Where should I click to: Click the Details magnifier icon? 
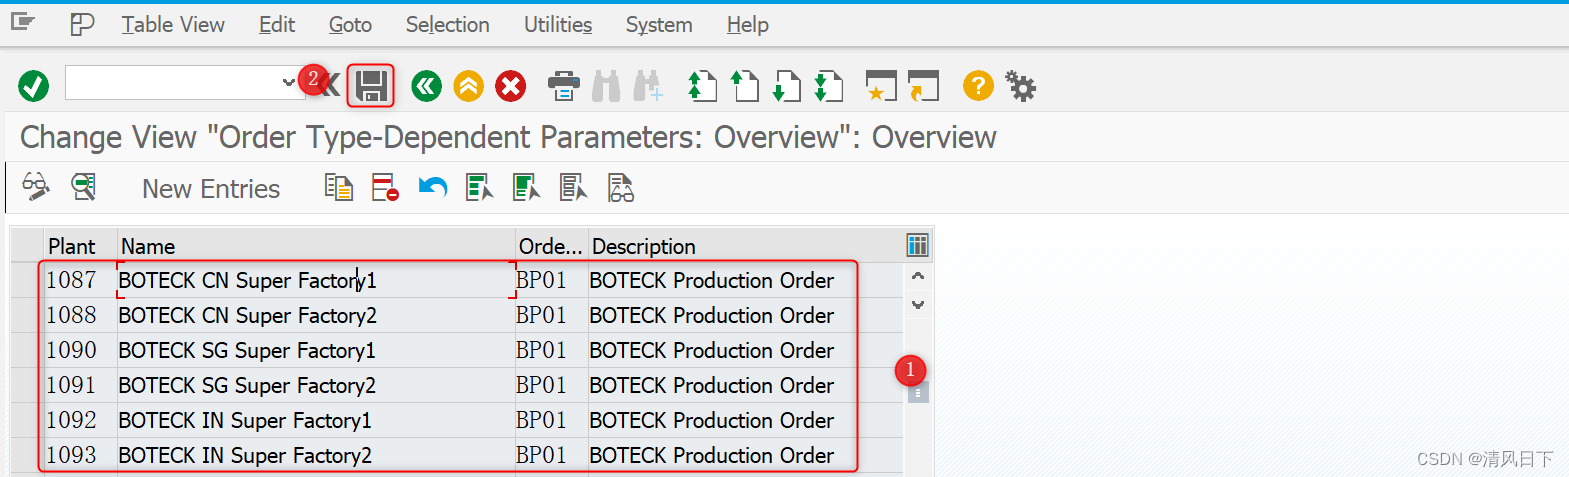[83, 187]
